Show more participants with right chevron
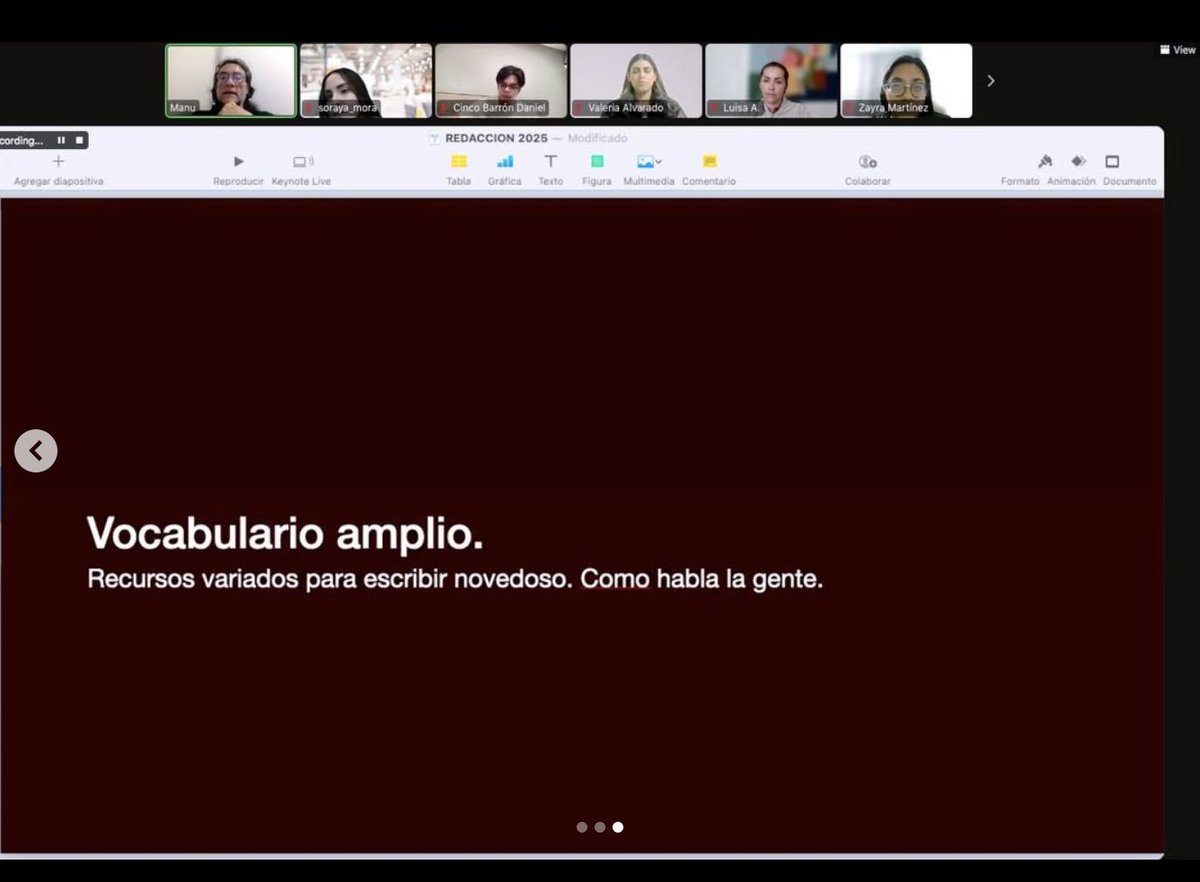 [991, 80]
